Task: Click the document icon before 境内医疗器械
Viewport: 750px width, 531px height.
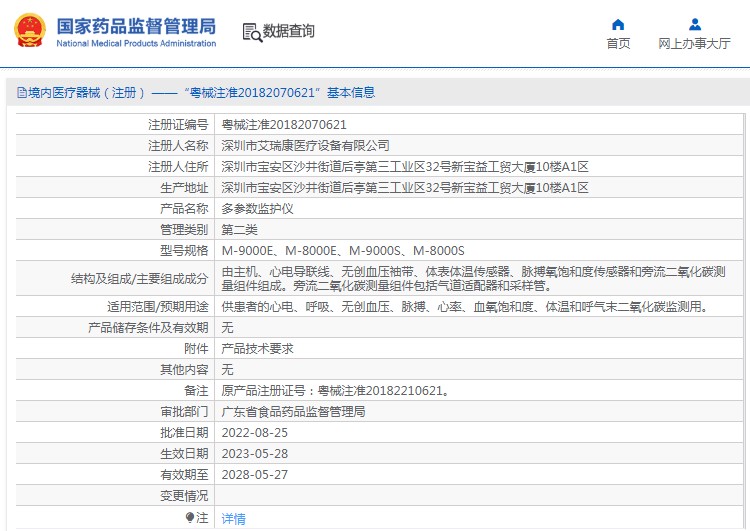Action: [22, 92]
